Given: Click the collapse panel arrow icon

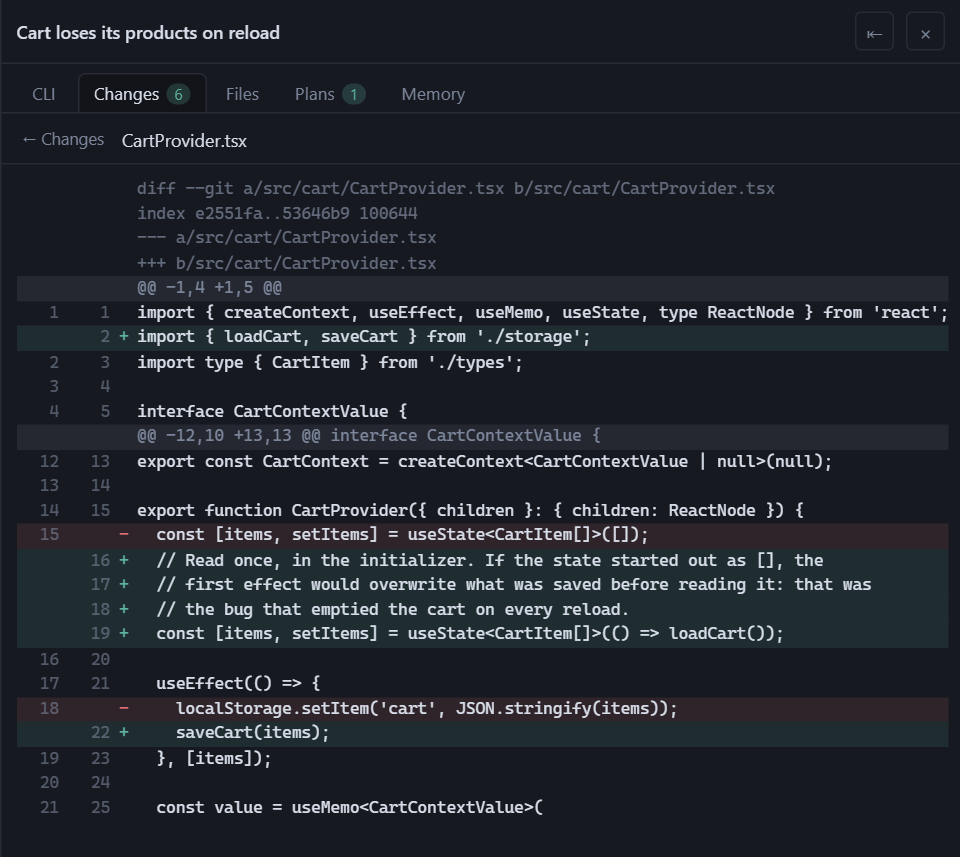Looking at the screenshot, I should pos(874,32).
